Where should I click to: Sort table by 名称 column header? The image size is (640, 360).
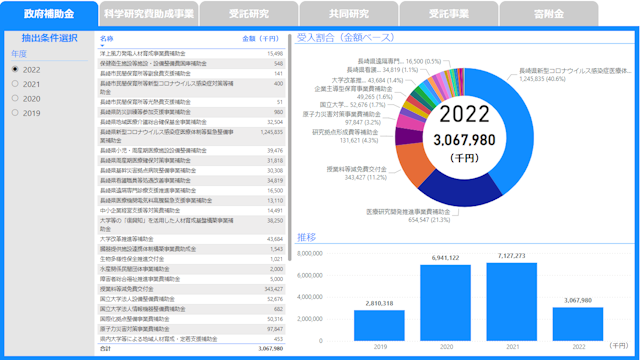pyautogui.click(x=107, y=38)
